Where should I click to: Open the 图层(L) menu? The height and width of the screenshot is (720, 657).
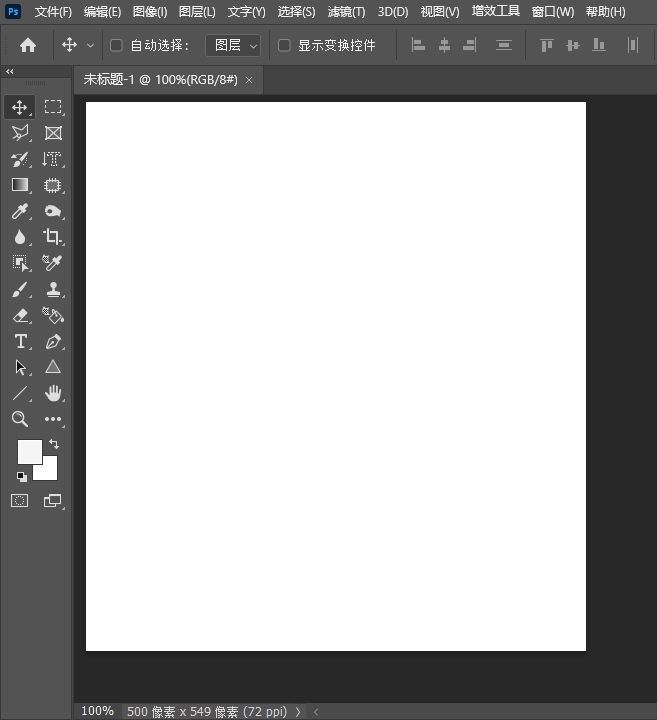coord(197,11)
